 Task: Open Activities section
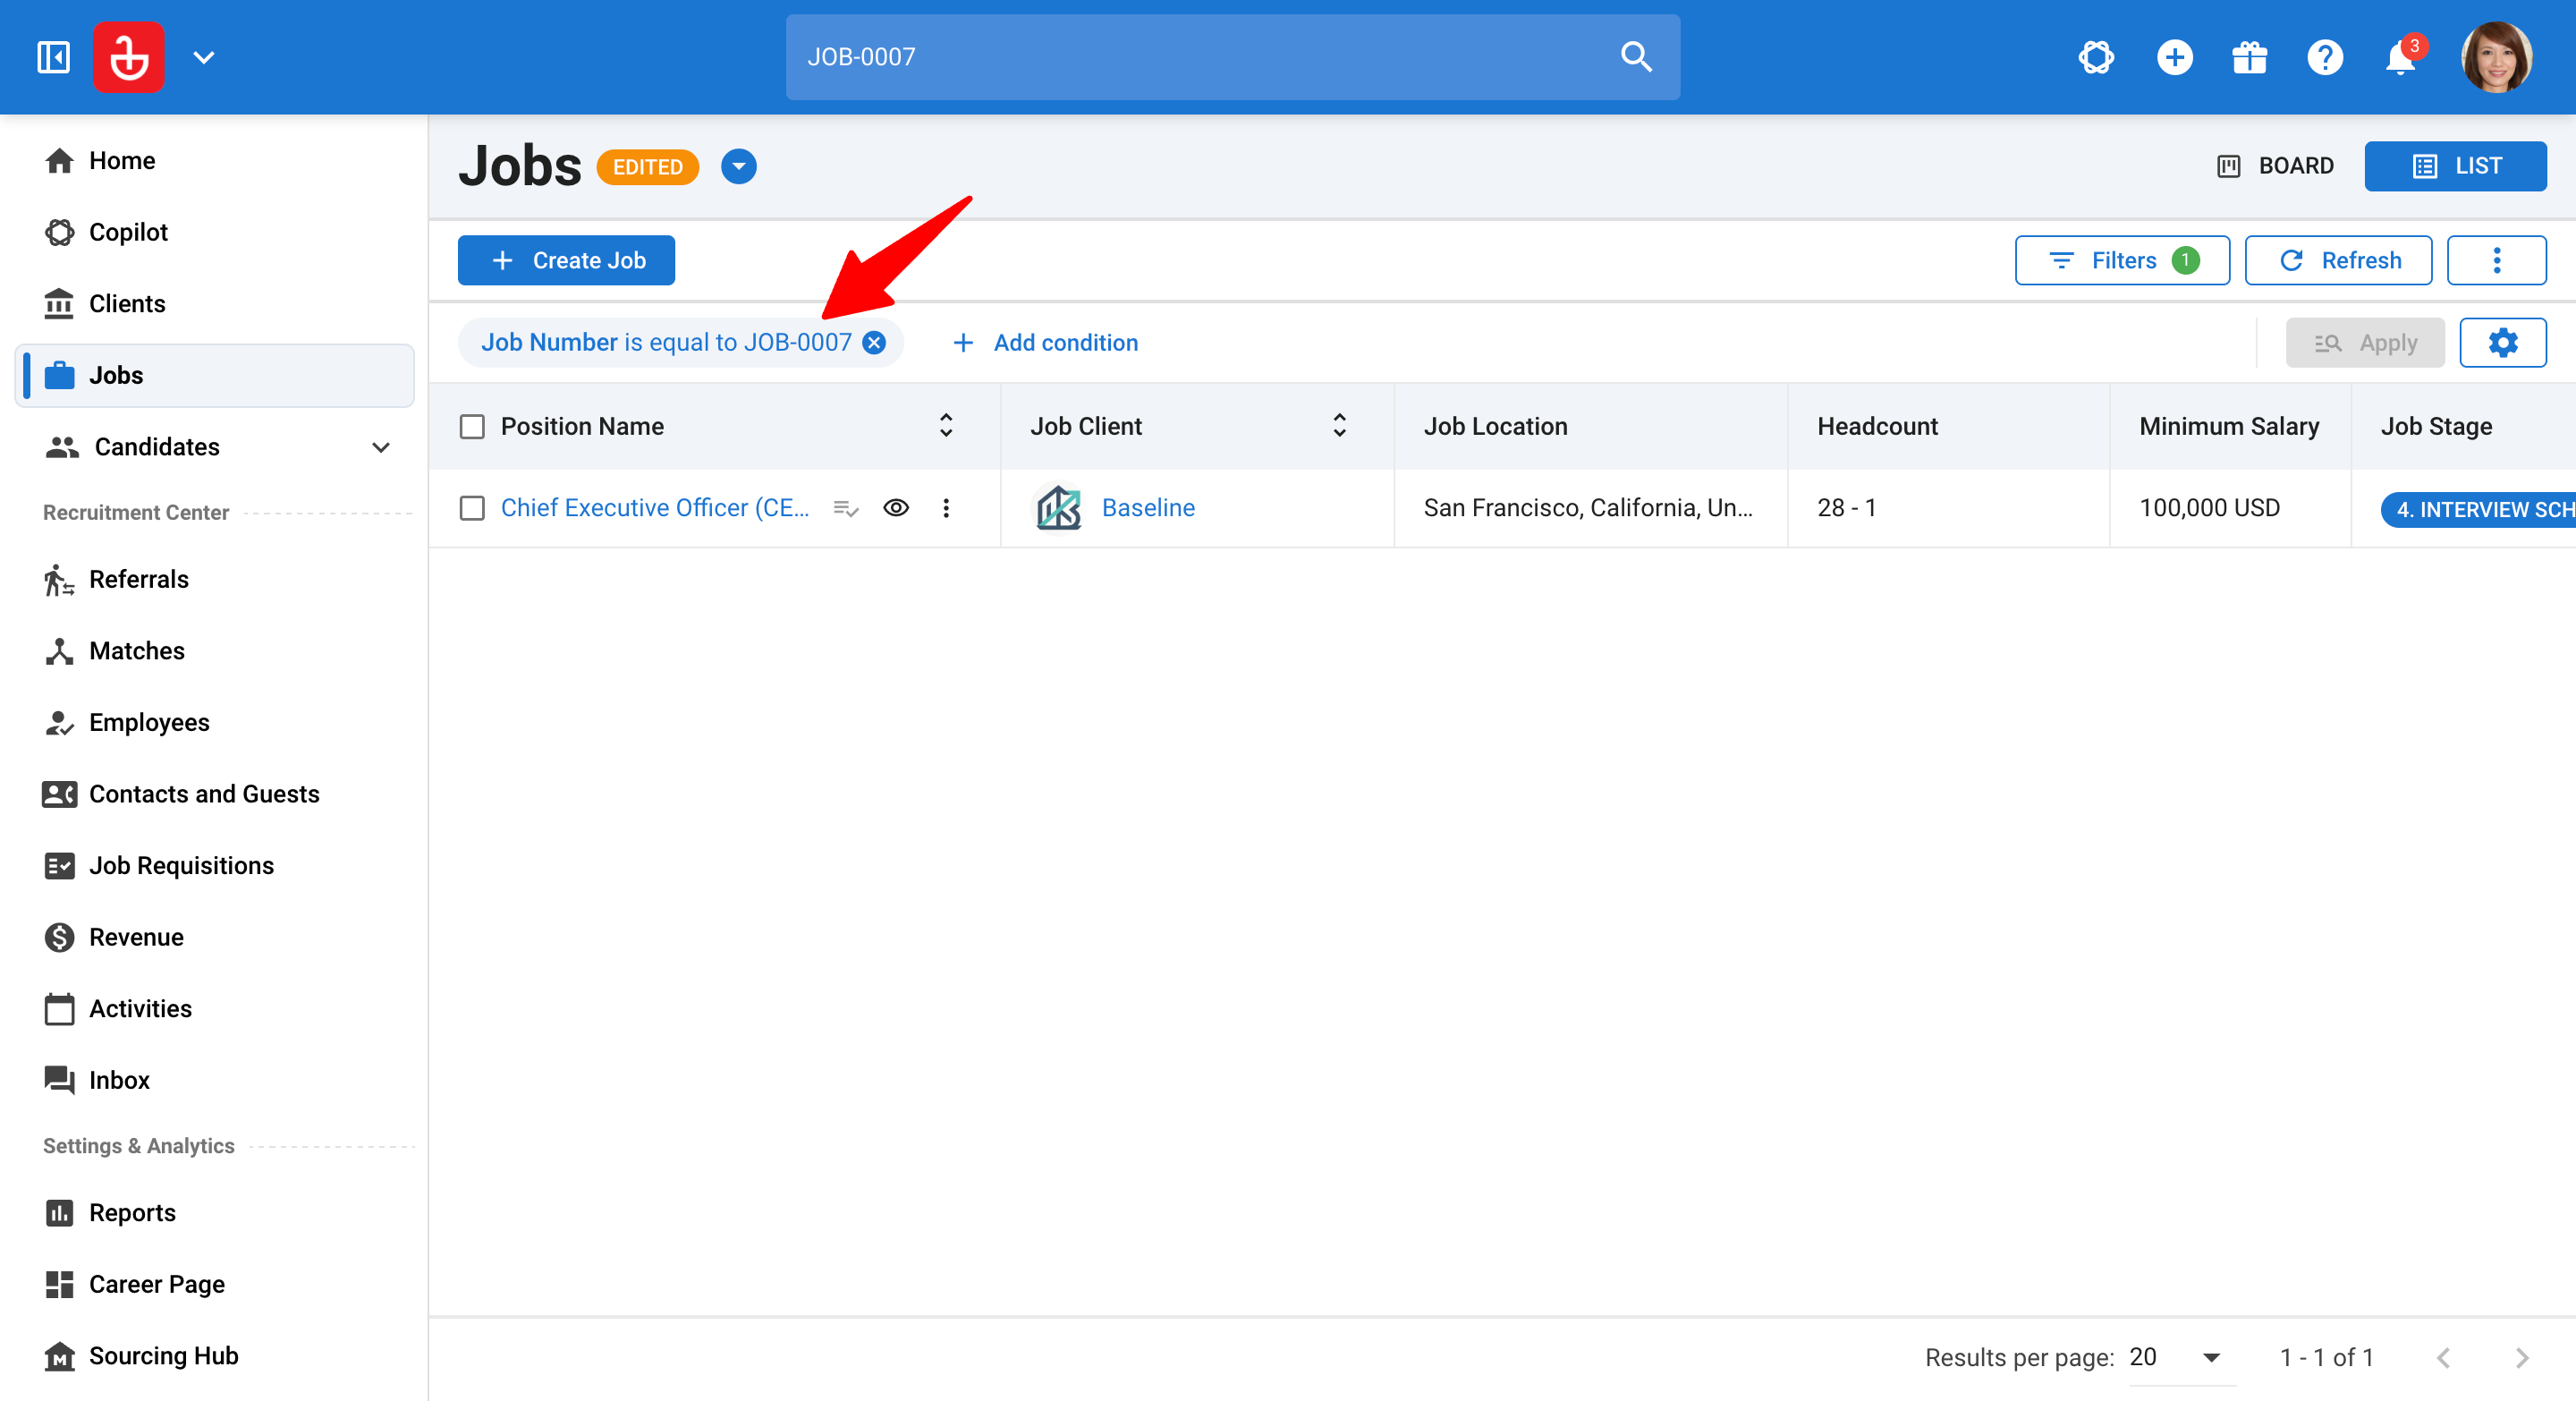click(215, 1008)
